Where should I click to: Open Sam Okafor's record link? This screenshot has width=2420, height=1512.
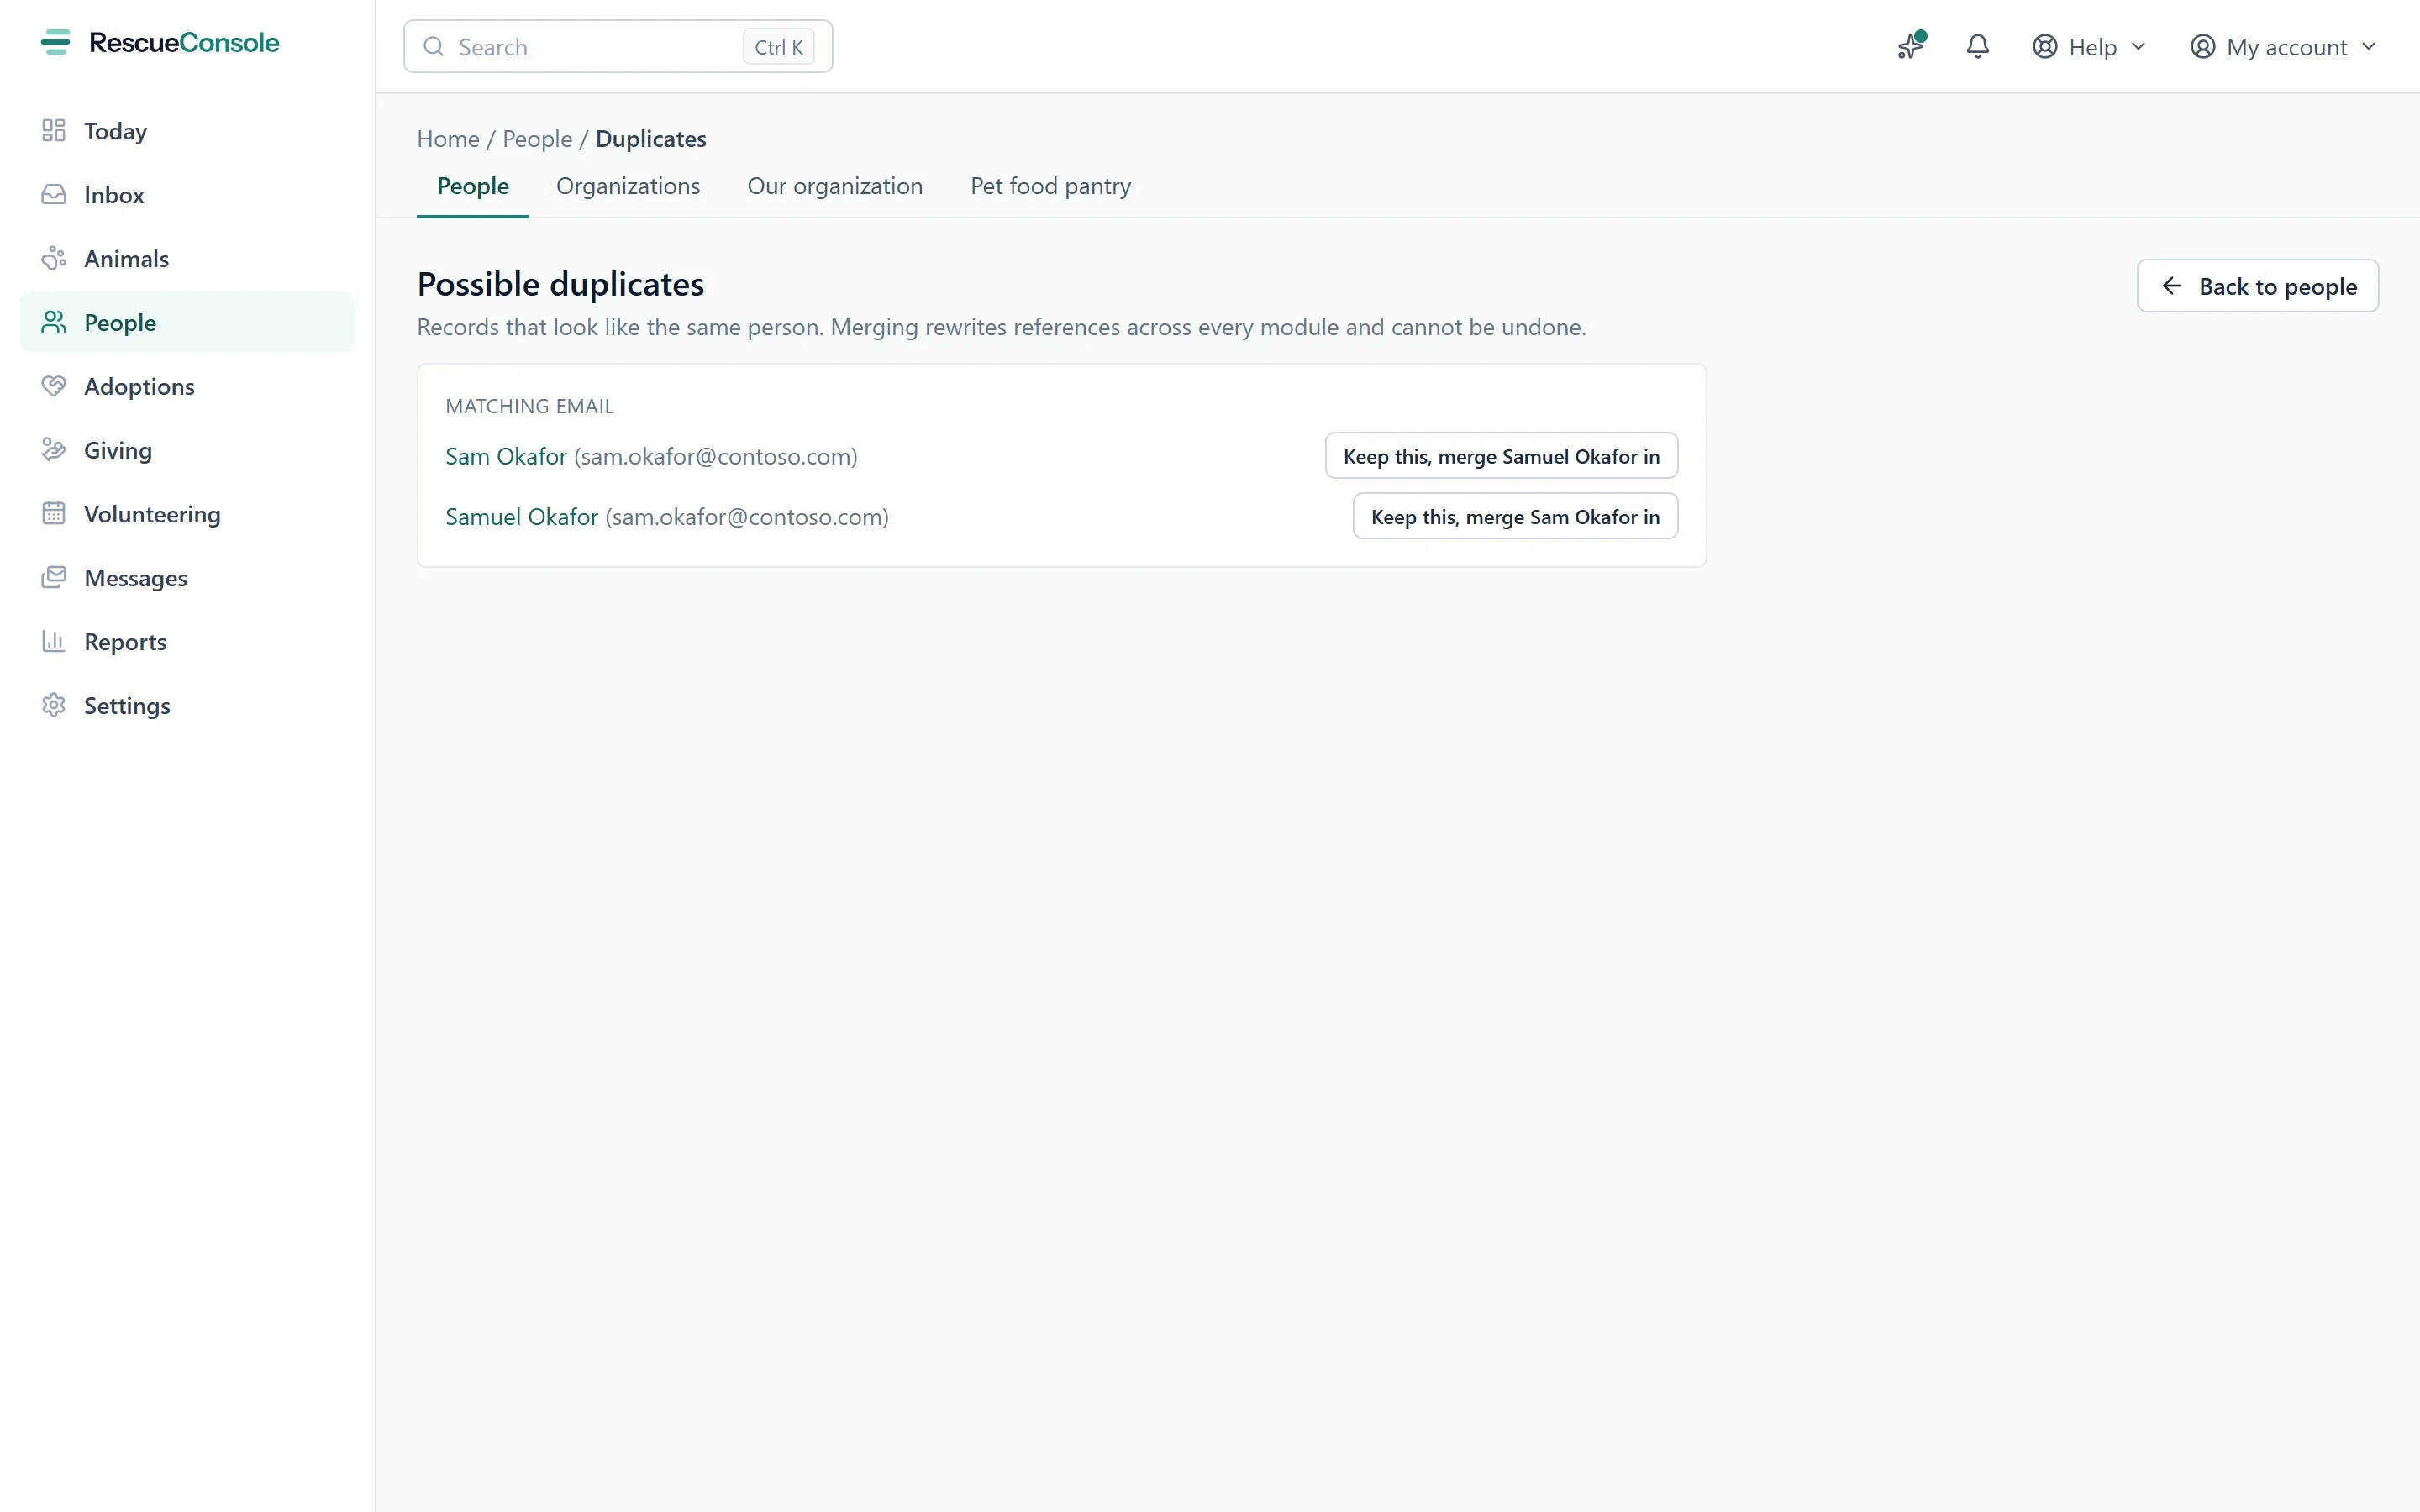pyautogui.click(x=506, y=457)
